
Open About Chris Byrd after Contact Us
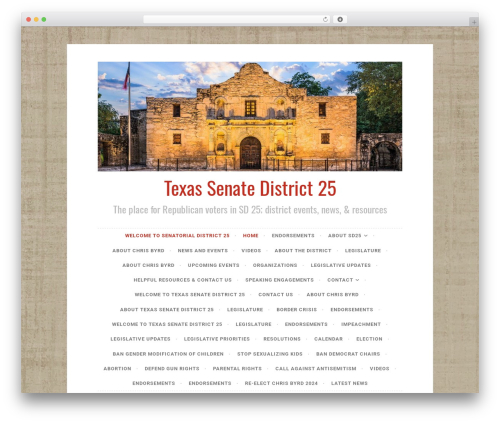click(332, 294)
